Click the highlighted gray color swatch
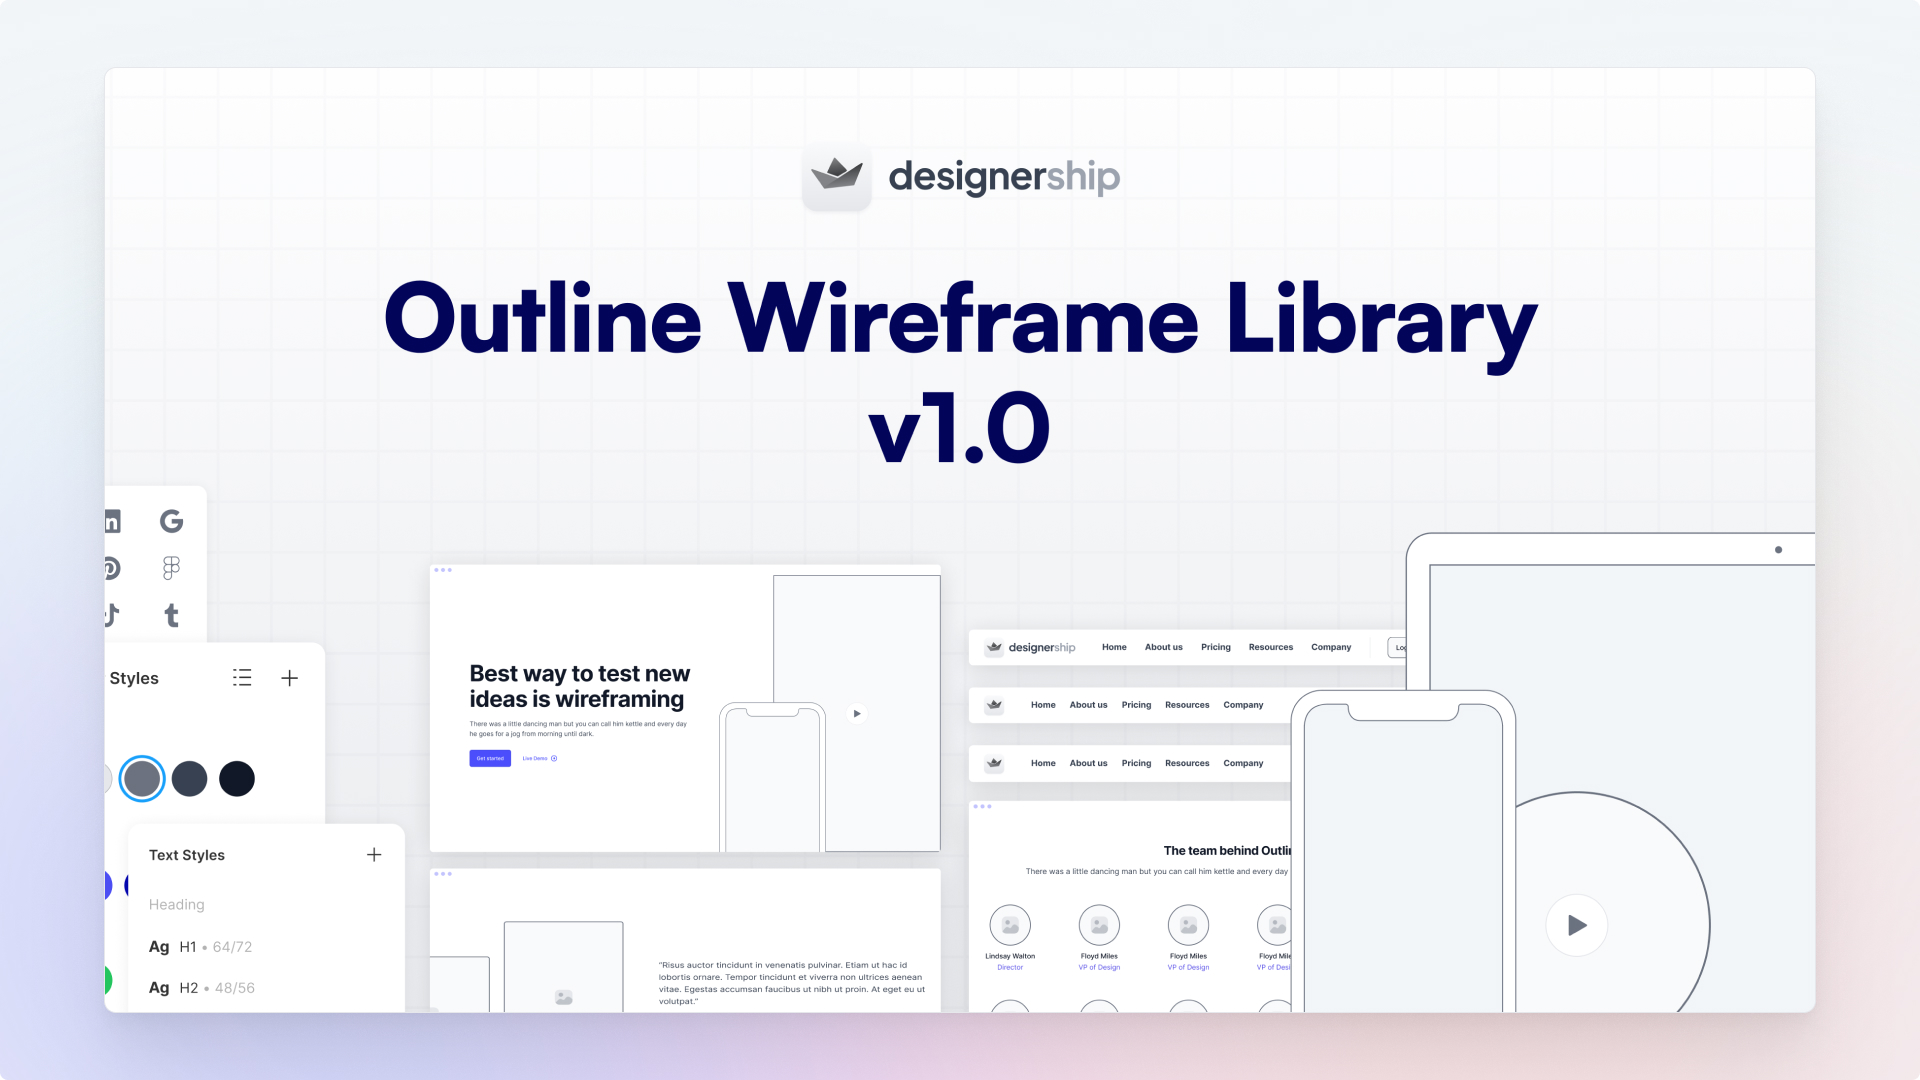 click(x=142, y=778)
